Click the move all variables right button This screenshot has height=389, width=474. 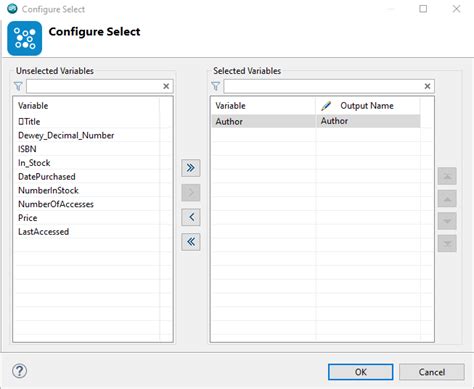(x=191, y=168)
